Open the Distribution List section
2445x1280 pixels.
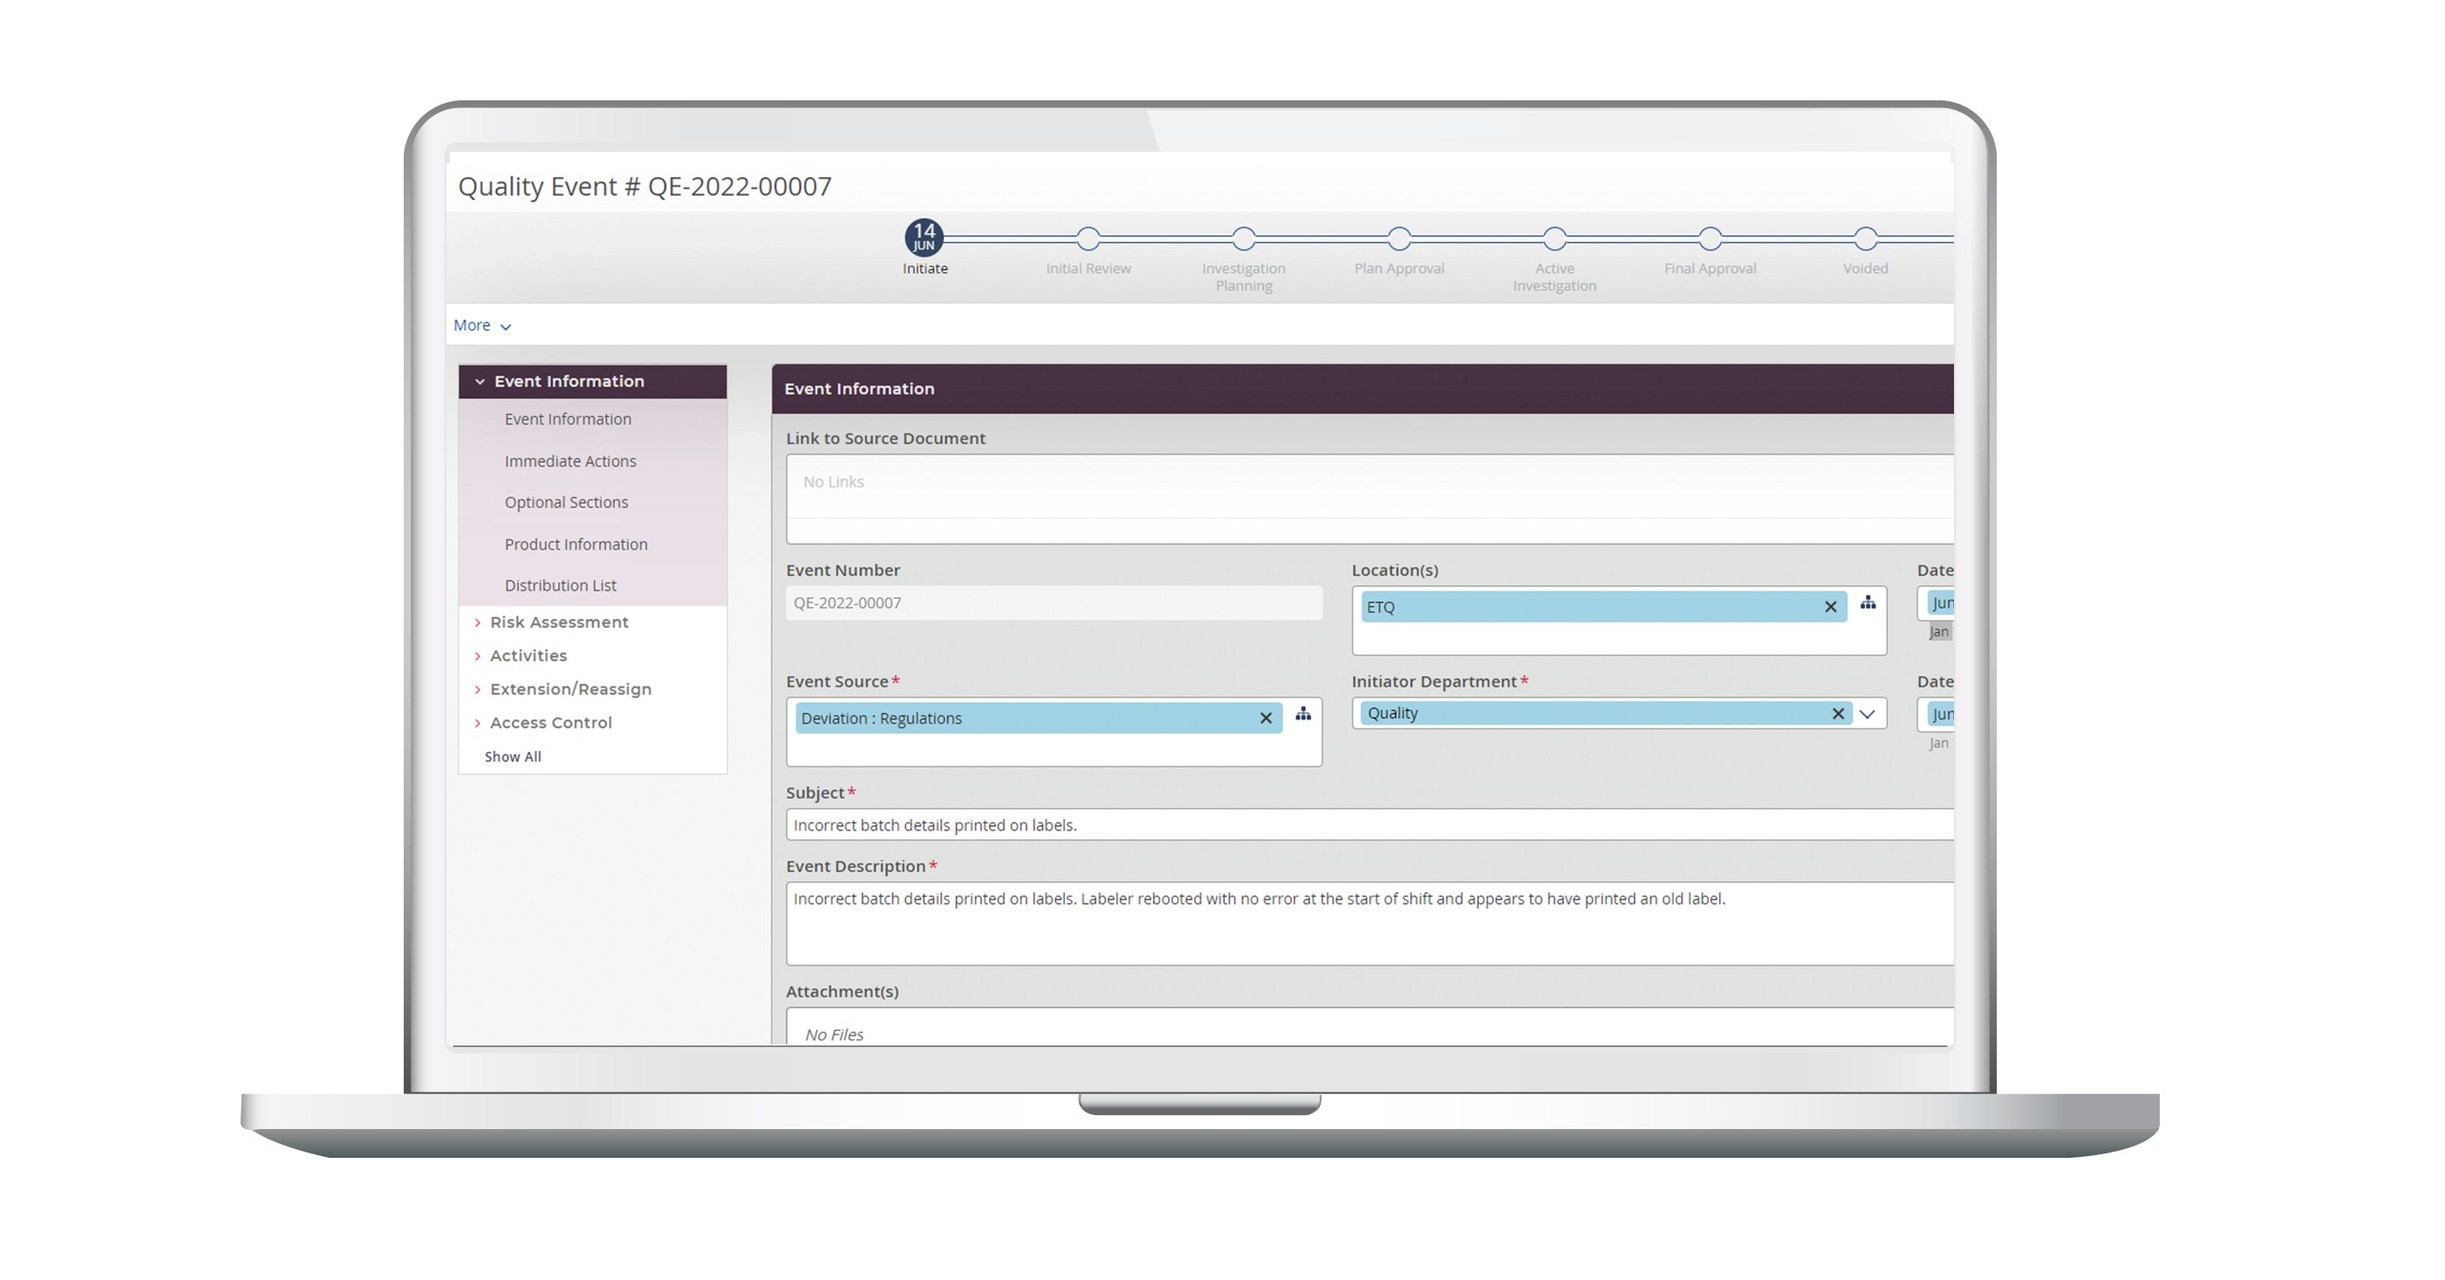pos(560,585)
